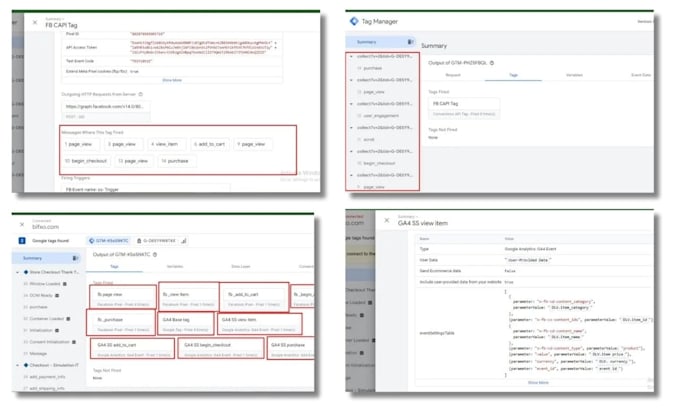The image size is (680, 409).
Task: Switch to Request tab in Tag Manager
Action: (x=453, y=75)
